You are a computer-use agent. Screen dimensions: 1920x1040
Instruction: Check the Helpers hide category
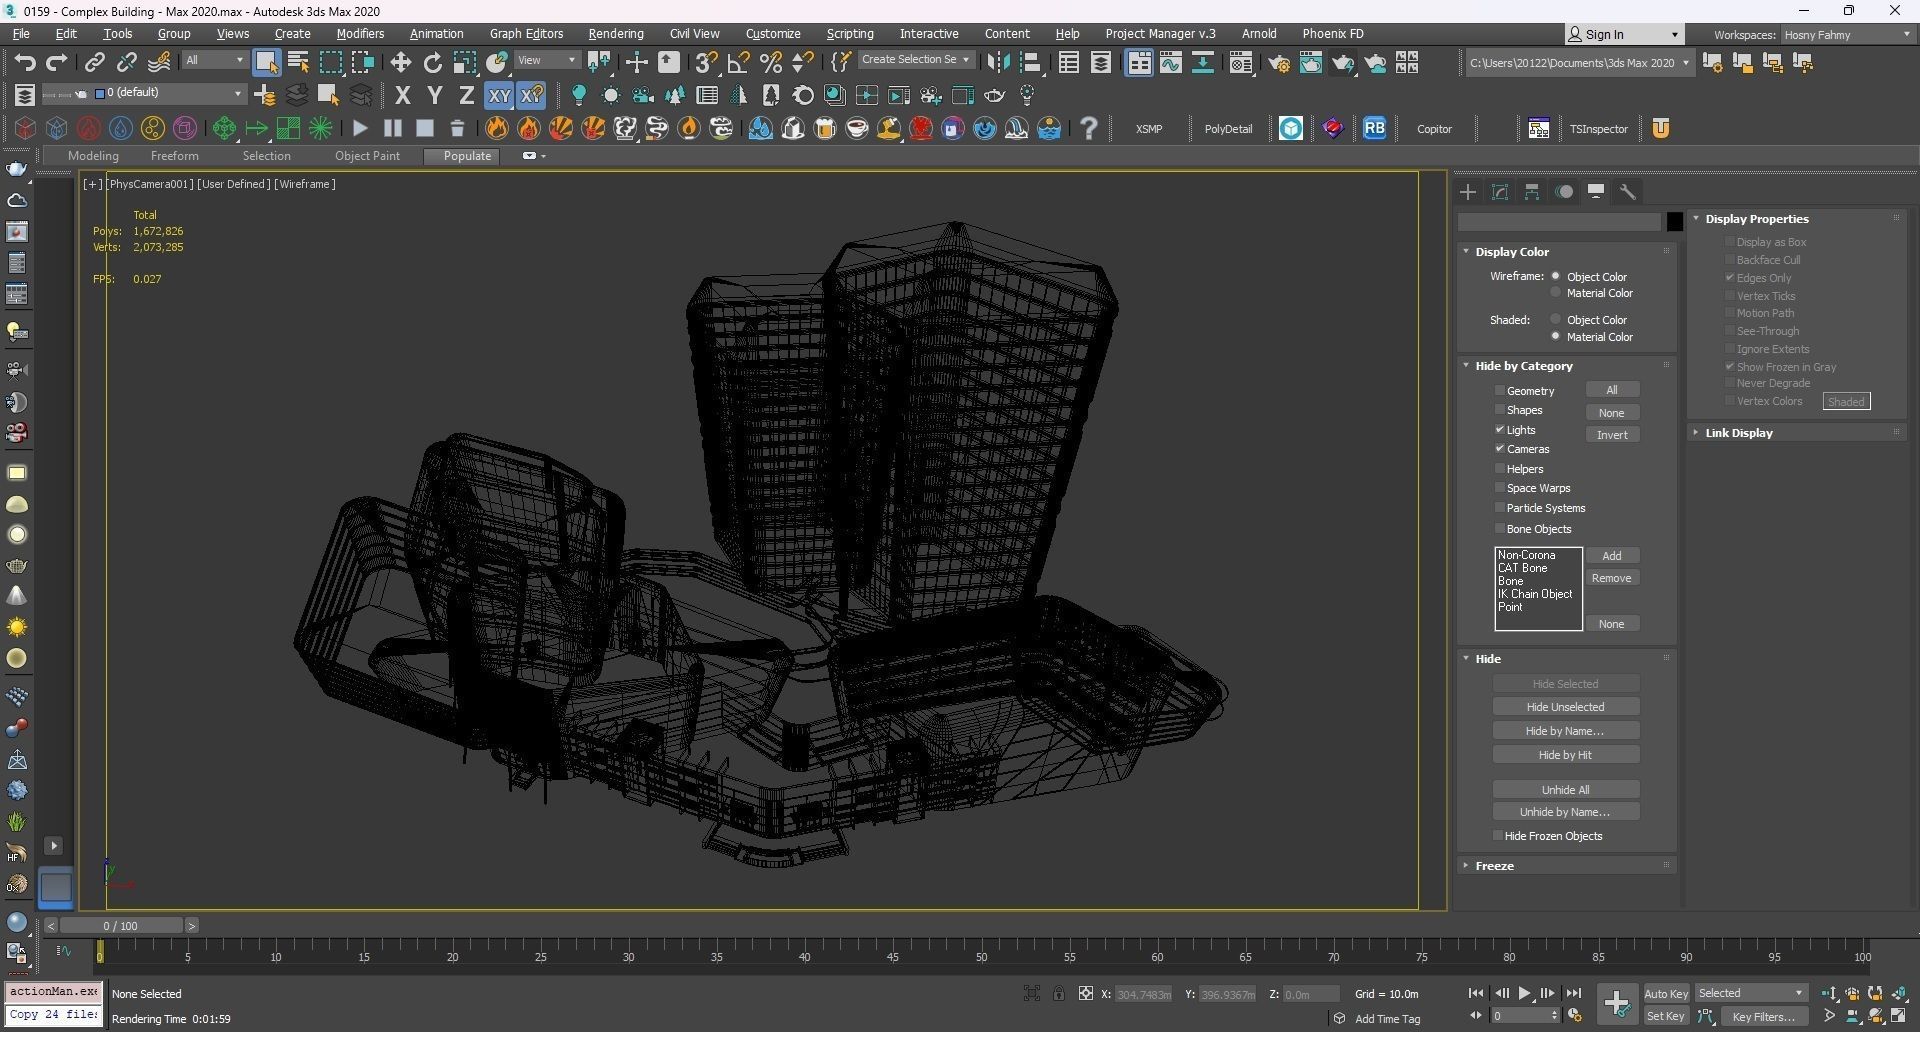click(1500, 468)
